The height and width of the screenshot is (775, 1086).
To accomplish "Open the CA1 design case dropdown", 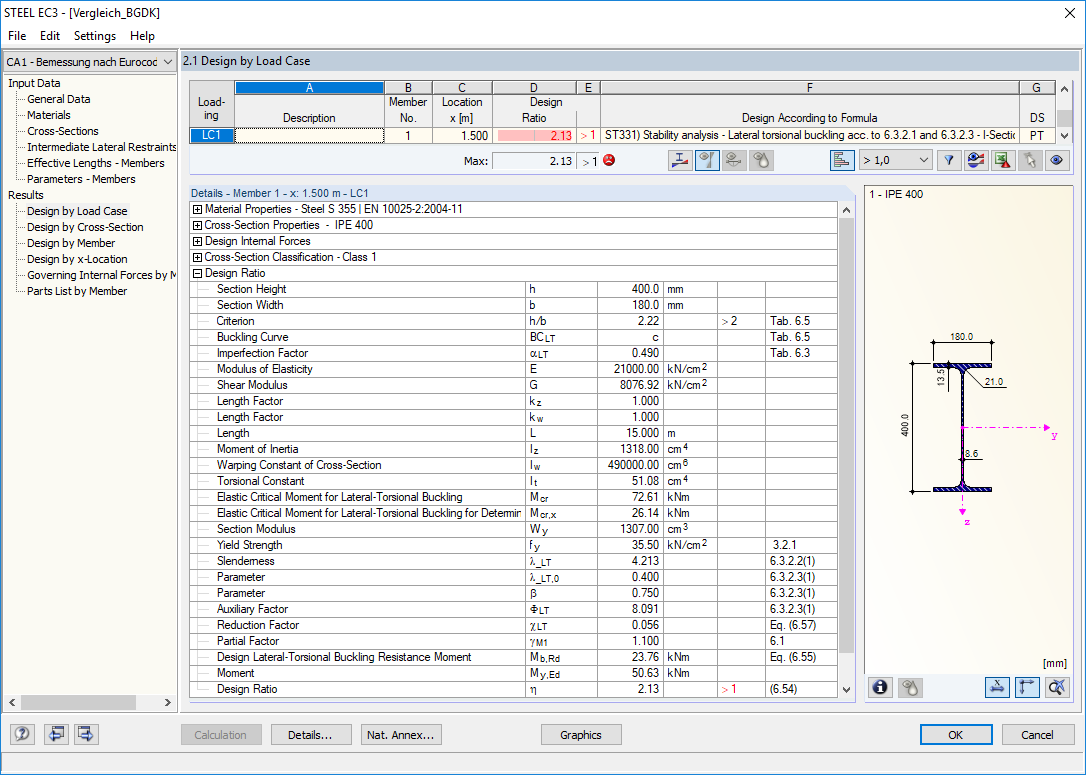I will tap(89, 62).
